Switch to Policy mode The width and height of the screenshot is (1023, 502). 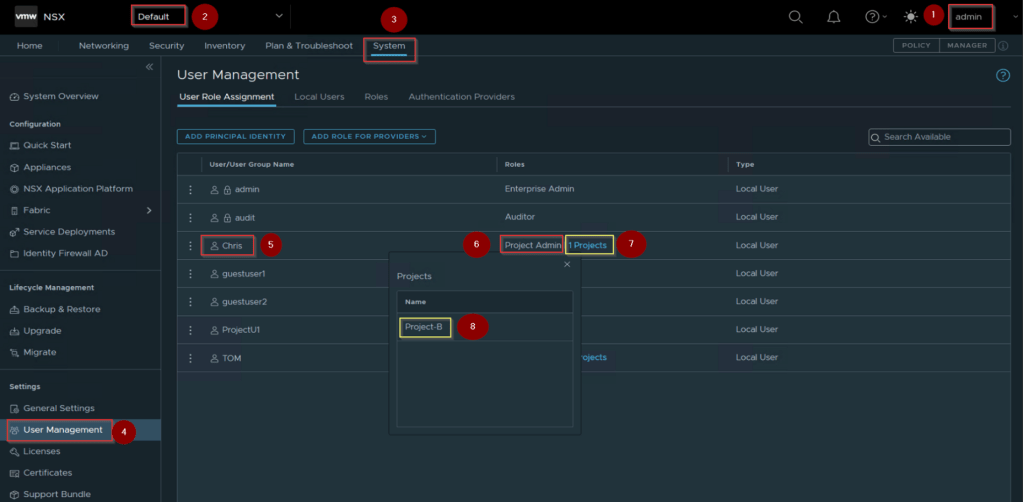916,46
